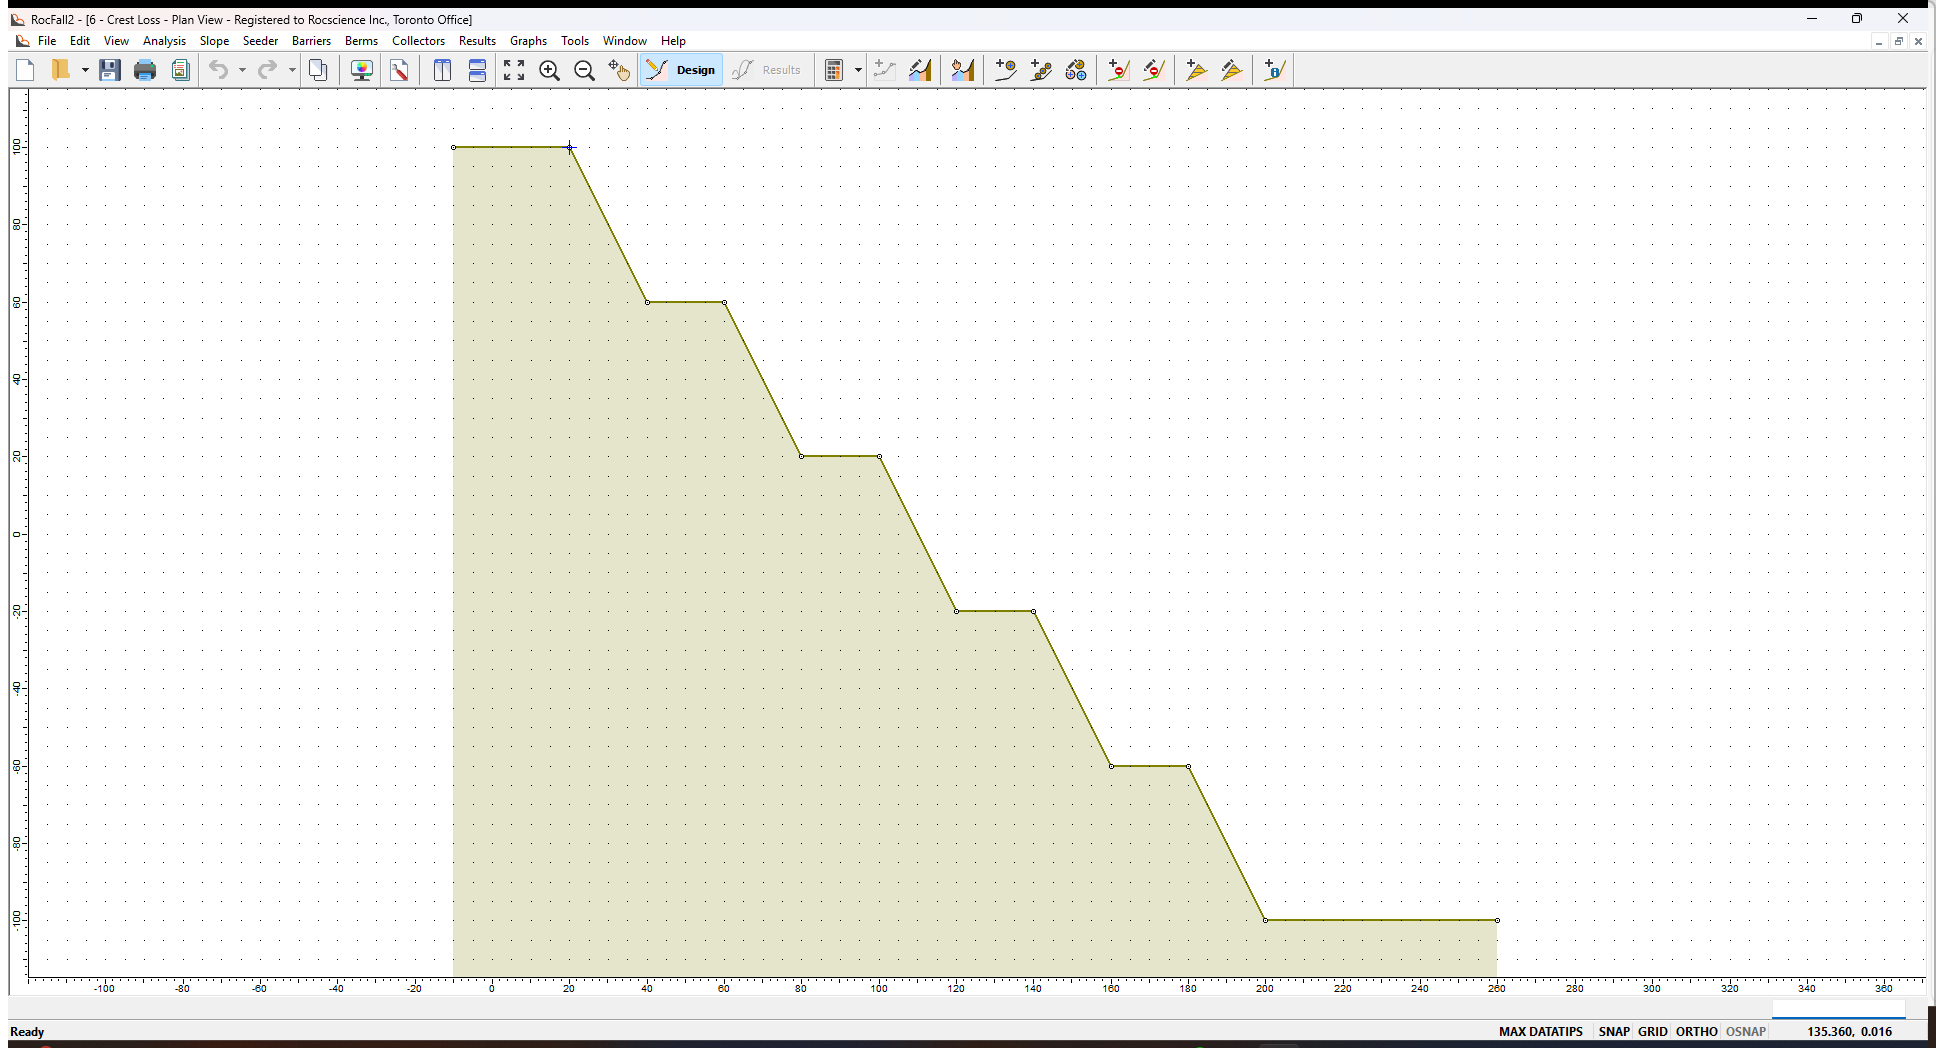Image resolution: width=1936 pixels, height=1048 pixels.
Task: Restore the inner document window
Action: coord(1898,41)
